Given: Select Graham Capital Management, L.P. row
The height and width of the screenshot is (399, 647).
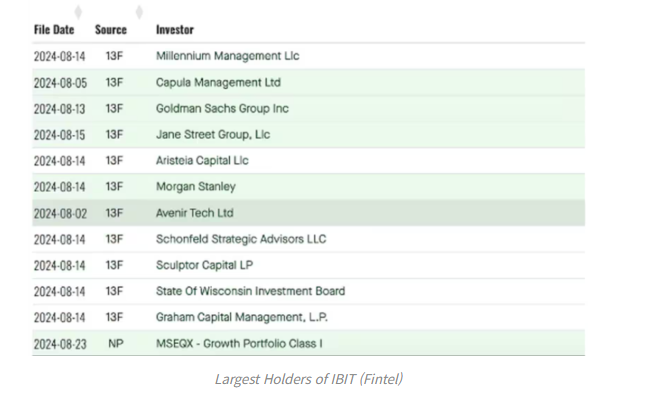Looking at the screenshot, I should (309, 317).
